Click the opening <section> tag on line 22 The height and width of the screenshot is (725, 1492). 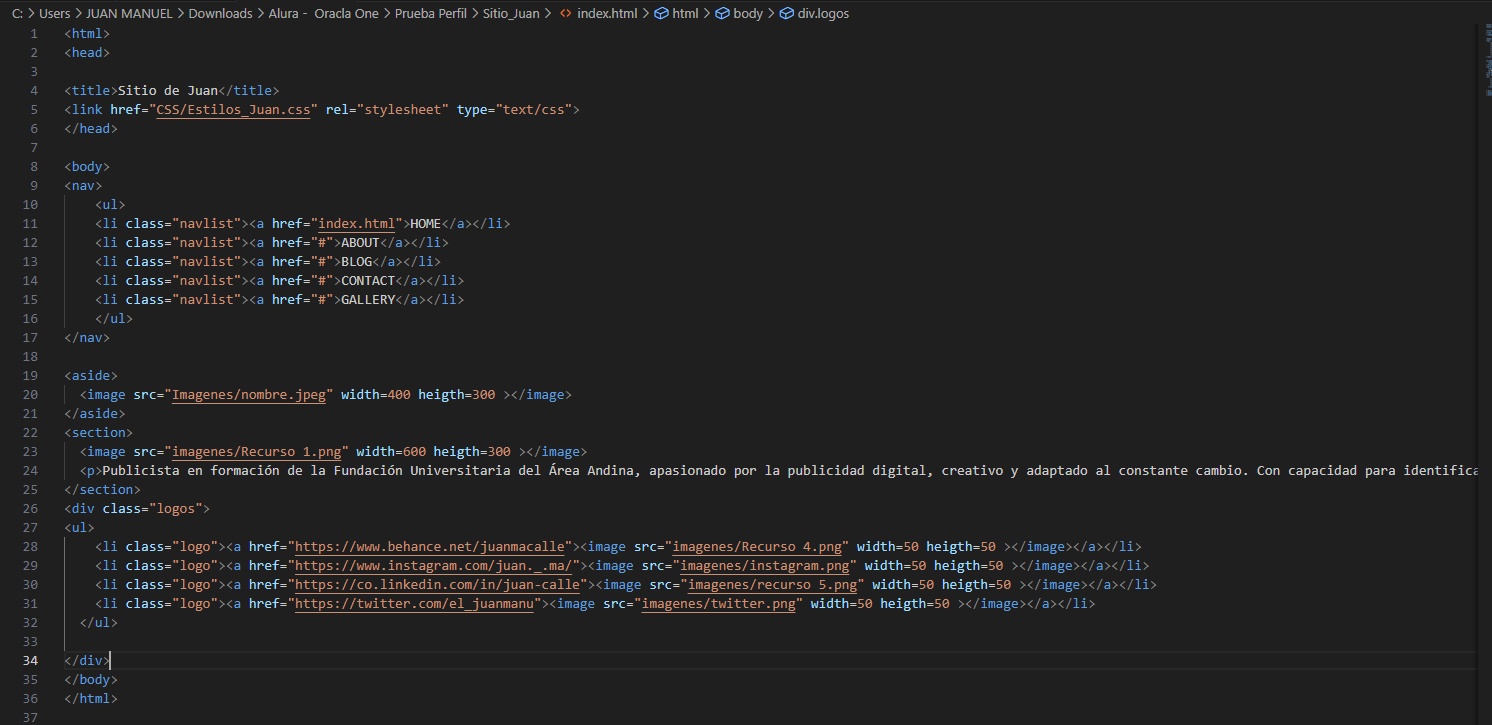(99, 432)
